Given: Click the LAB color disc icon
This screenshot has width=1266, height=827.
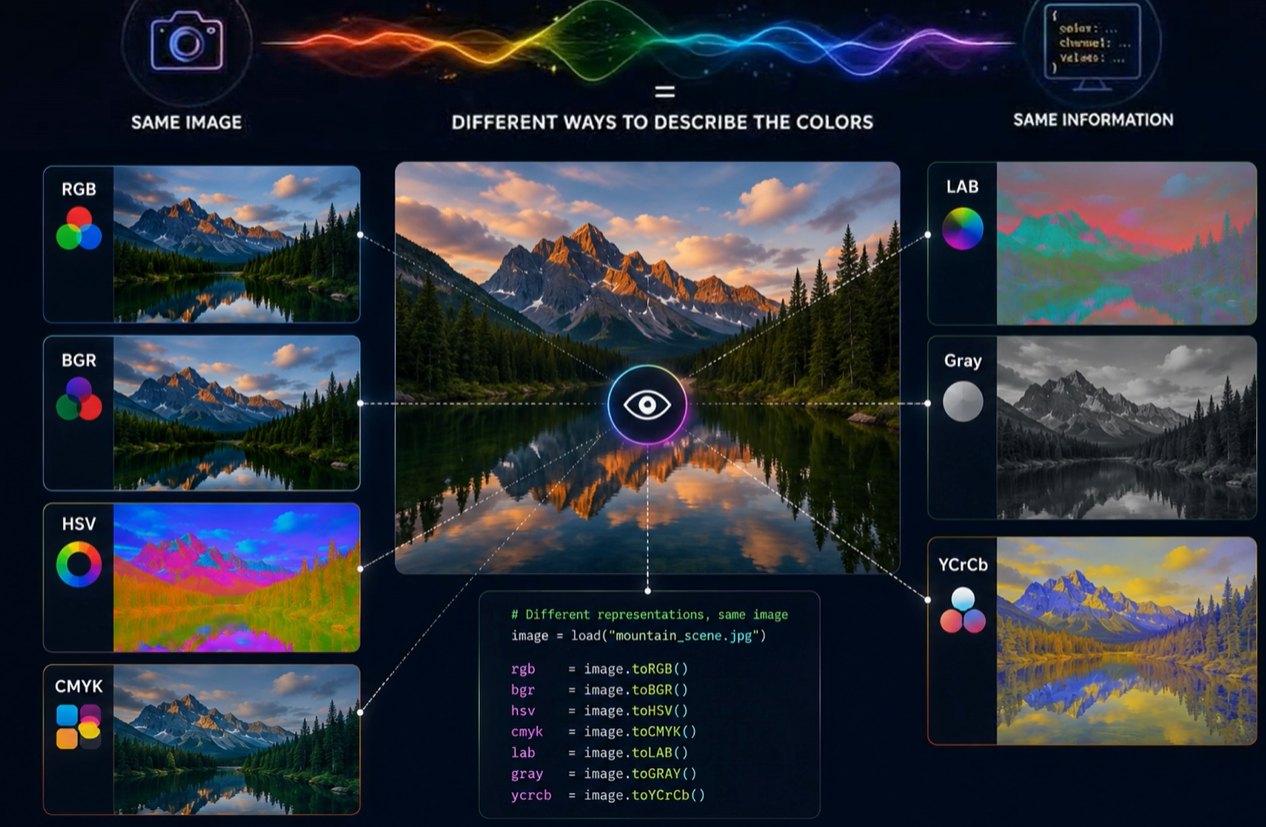Looking at the screenshot, I should [x=963, y=229].
